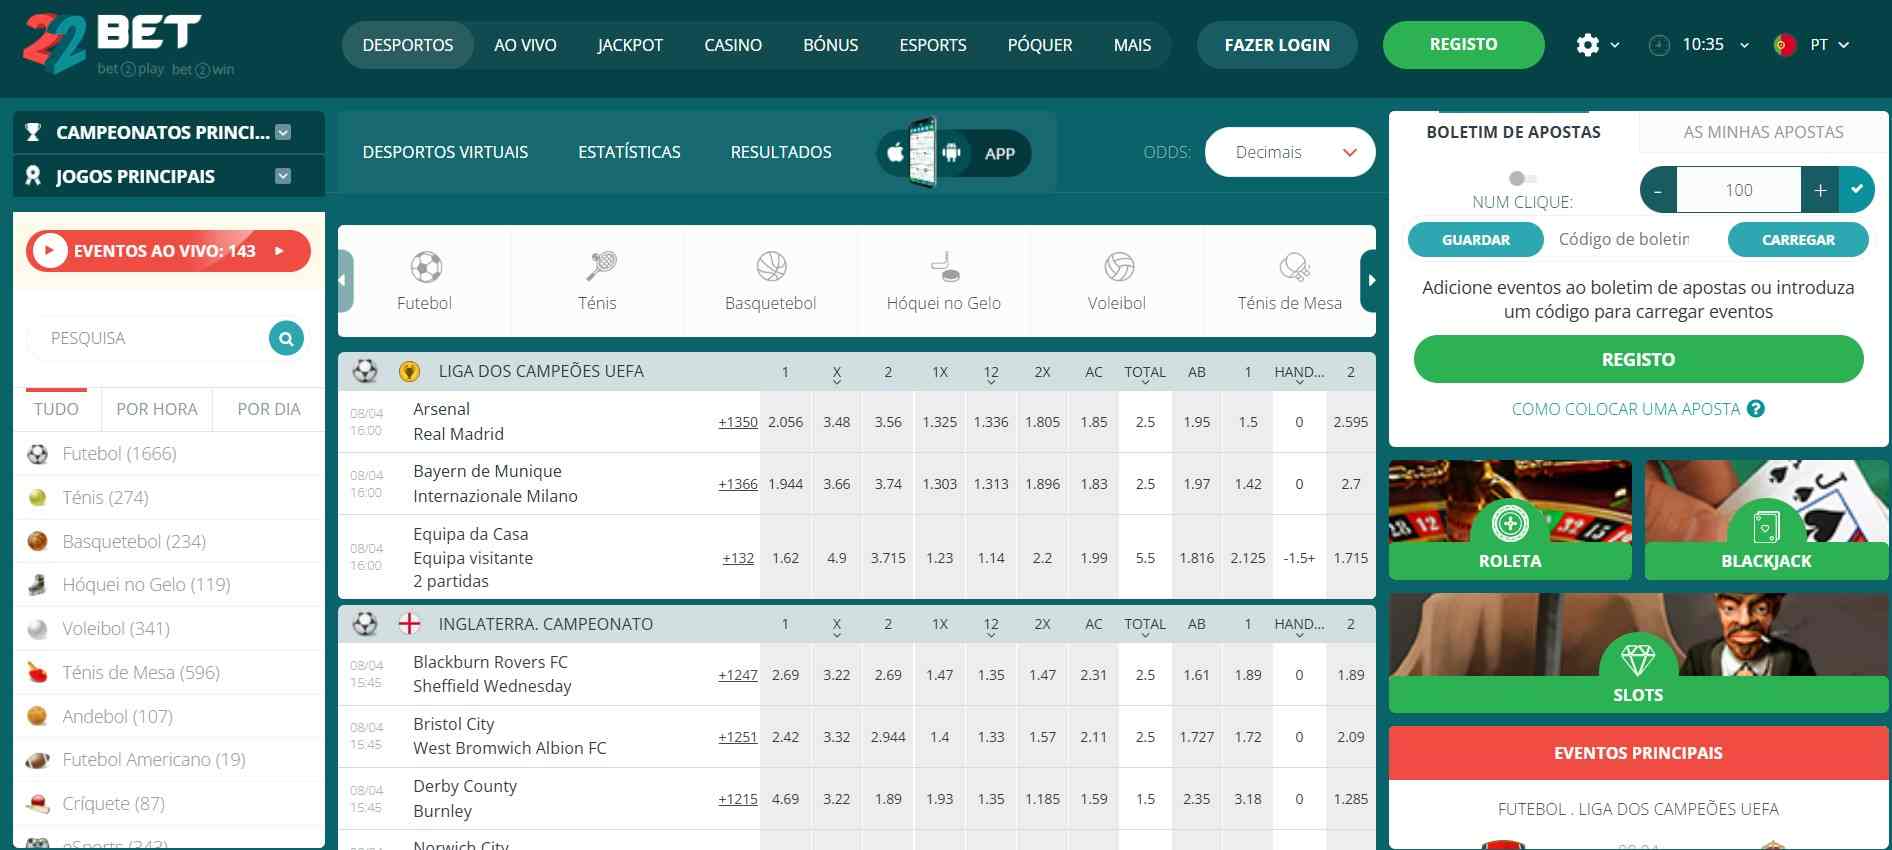This screenshot has width=1892, height=850.
Task: Expand Jogos Principais section
Action: pos(283,176)
